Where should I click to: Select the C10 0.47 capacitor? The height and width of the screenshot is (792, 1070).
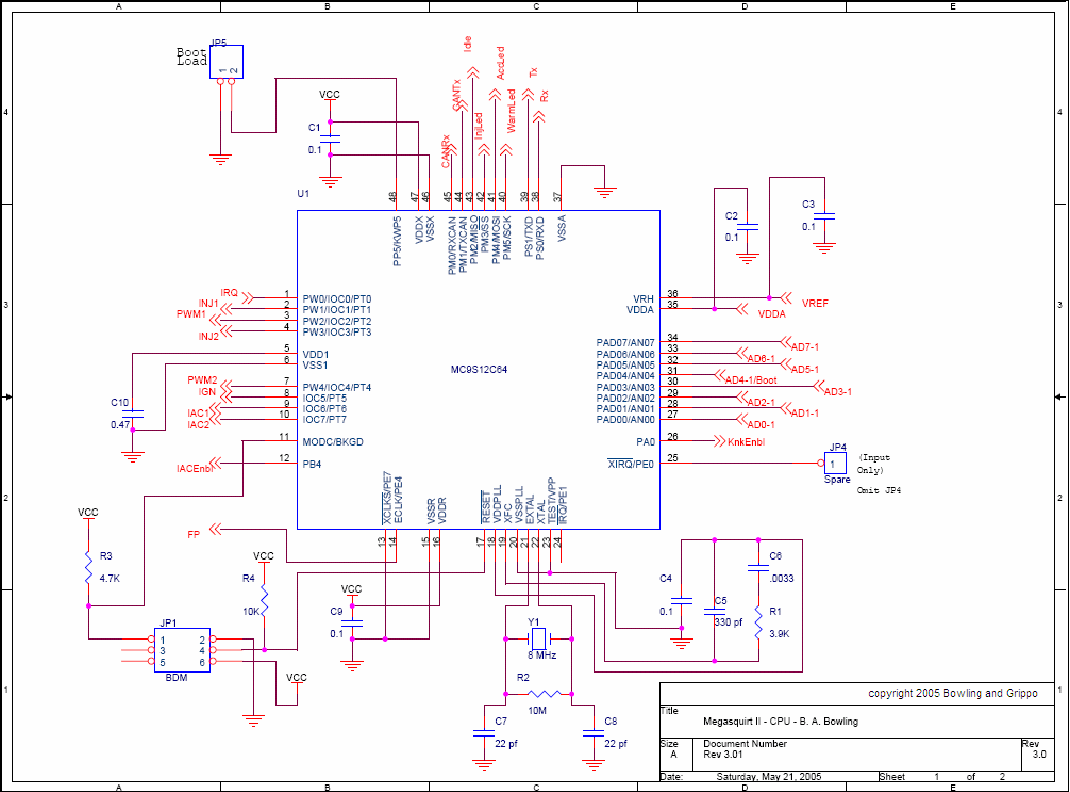point(136,412)
